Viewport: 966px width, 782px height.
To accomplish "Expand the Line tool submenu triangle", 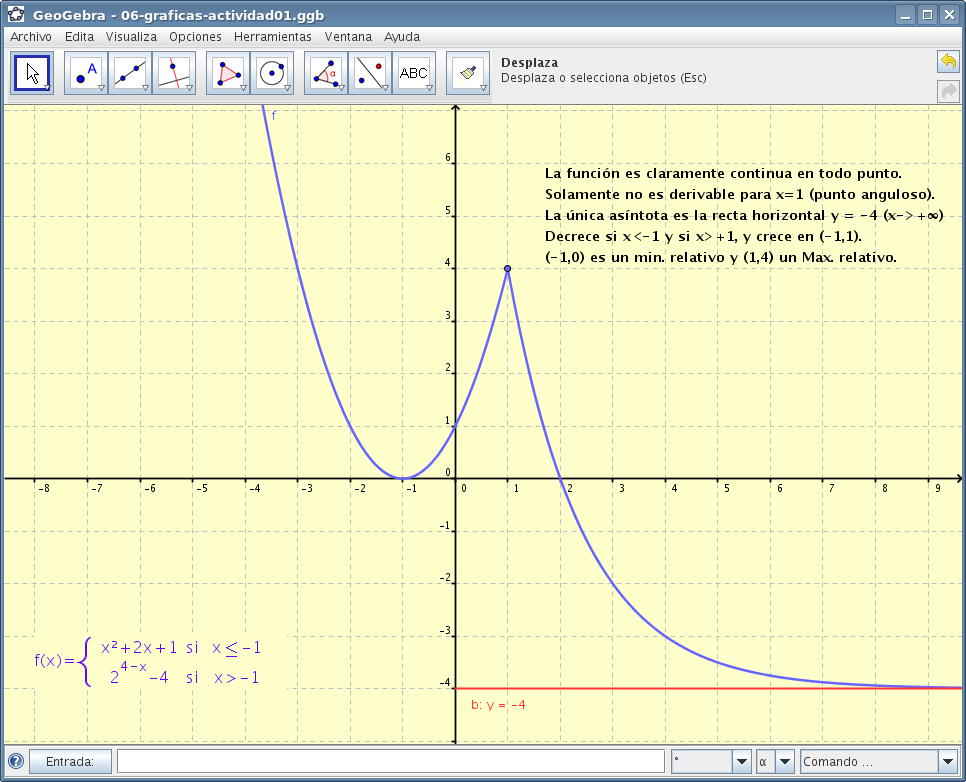I will click(145, 88).
